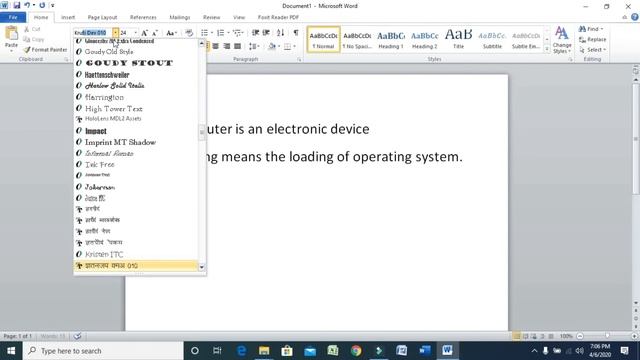The width and height of the screenshot is (640, 360).
Task: Click the font name input box
Action: (93, 33)
